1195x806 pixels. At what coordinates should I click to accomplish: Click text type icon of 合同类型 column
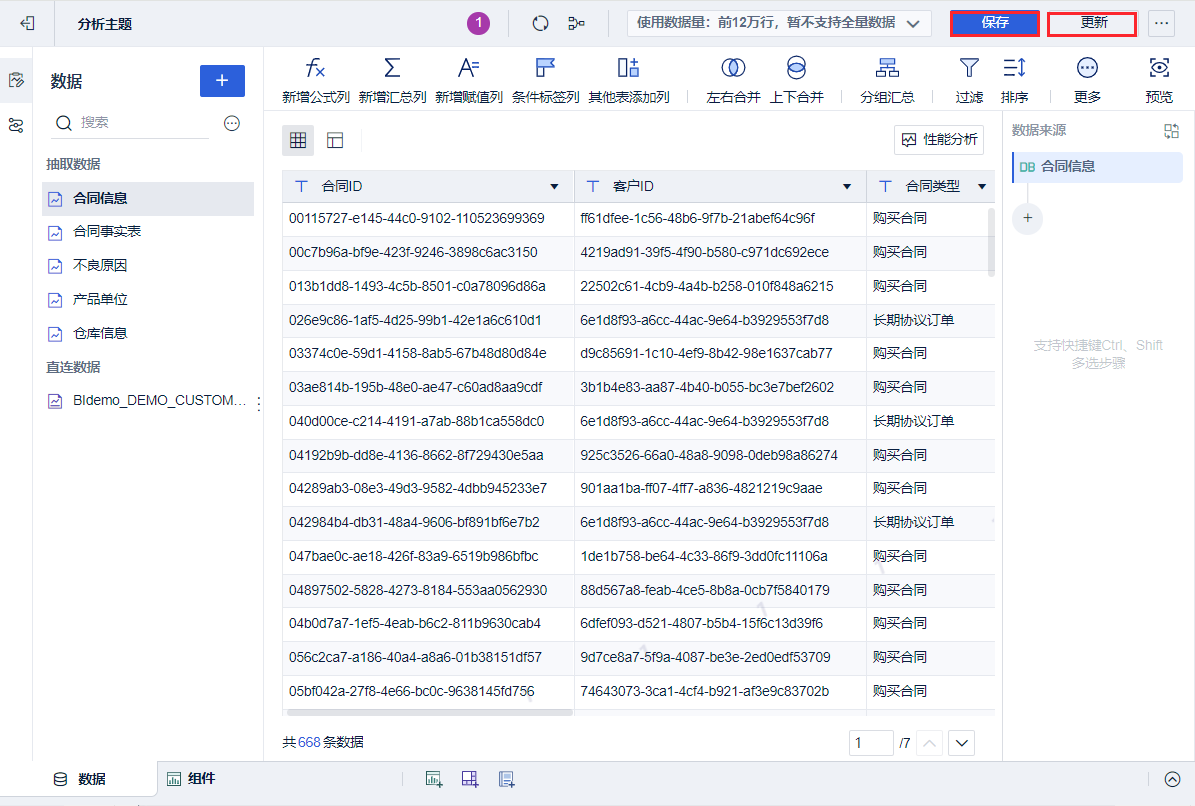point(885,186)
